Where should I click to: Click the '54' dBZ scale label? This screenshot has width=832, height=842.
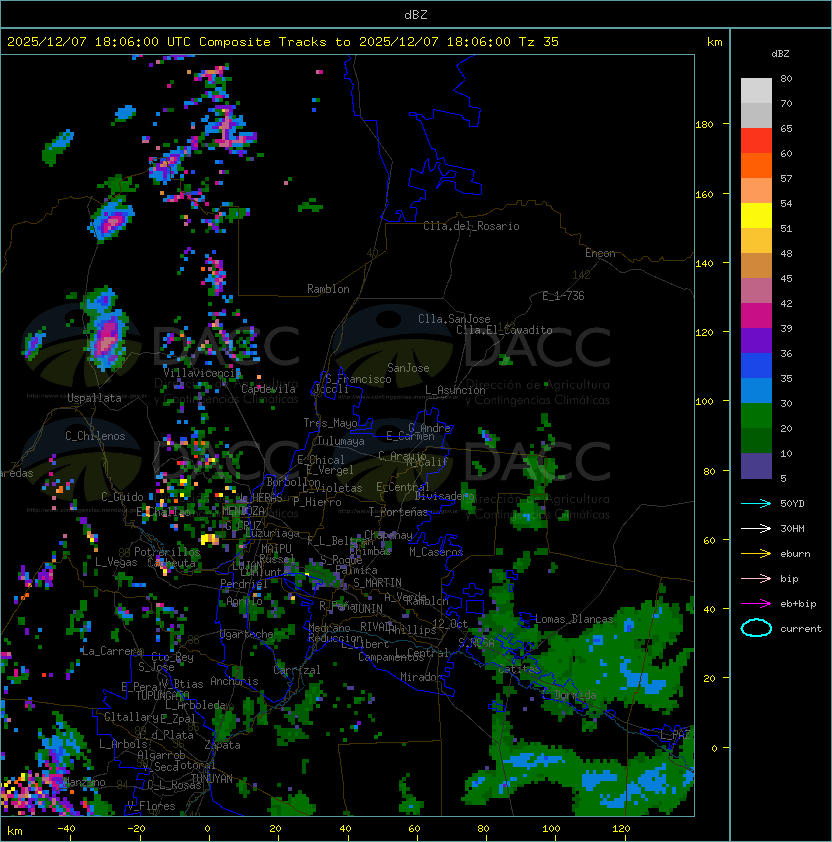point(786,204)
